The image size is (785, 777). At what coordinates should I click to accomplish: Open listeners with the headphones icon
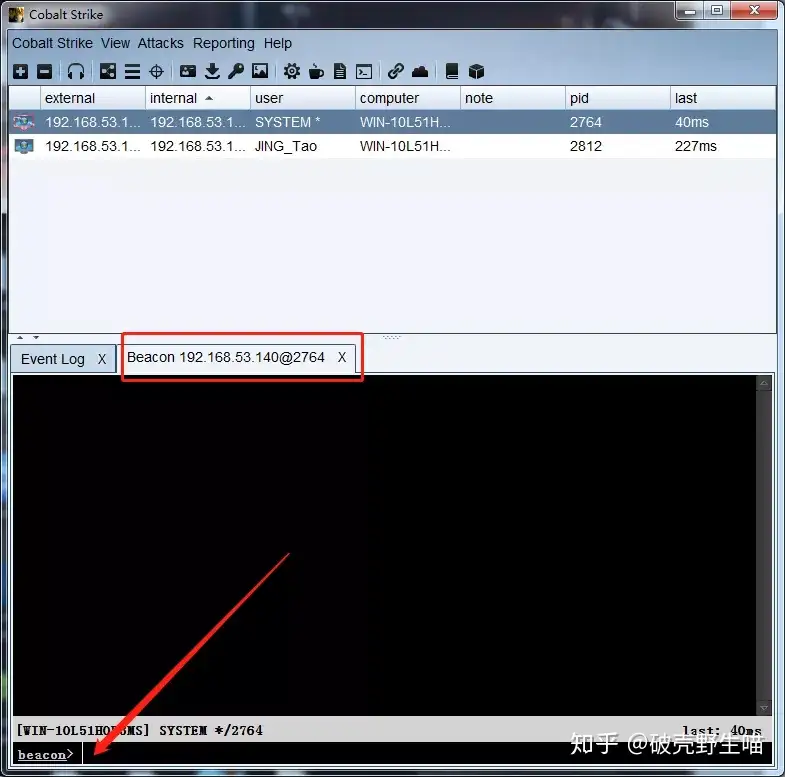pos(76,72)
